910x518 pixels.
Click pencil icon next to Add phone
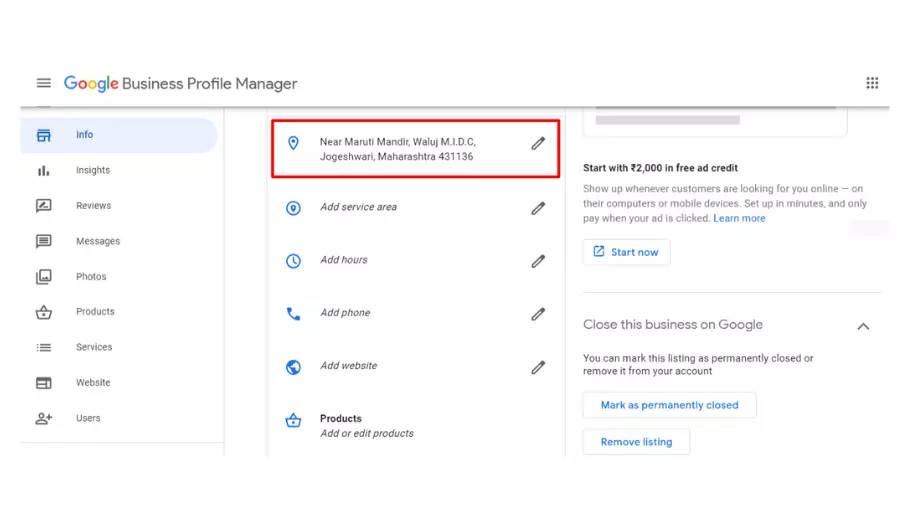click(538, 314)
